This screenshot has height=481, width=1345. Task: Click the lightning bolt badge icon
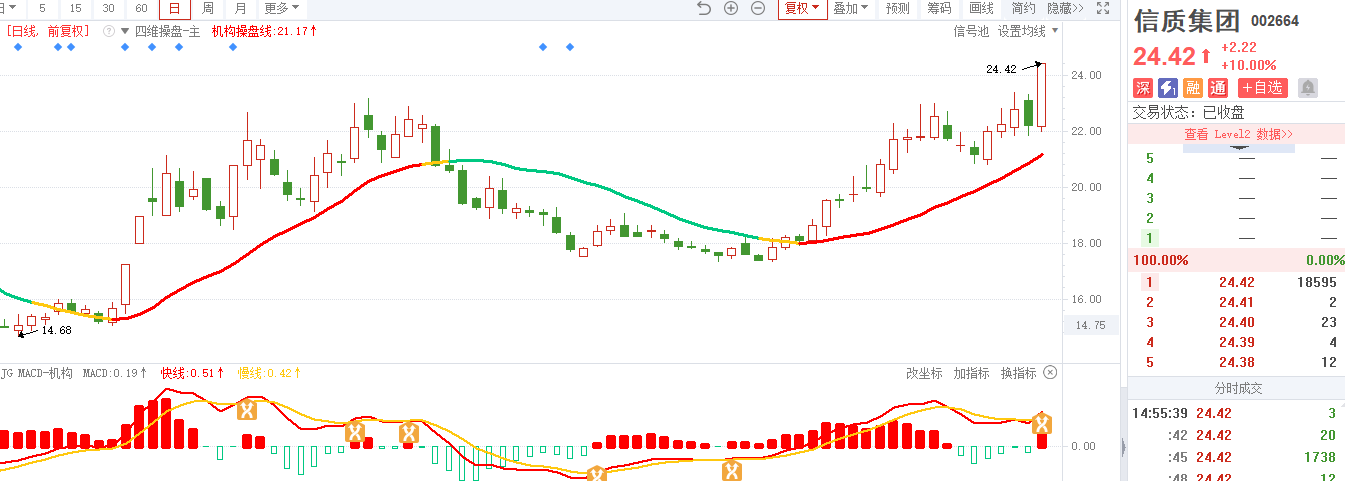1167,88
